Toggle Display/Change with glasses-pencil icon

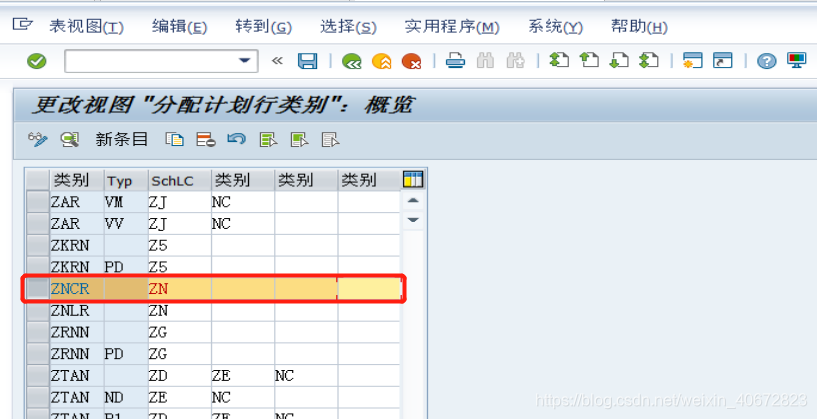38,139
